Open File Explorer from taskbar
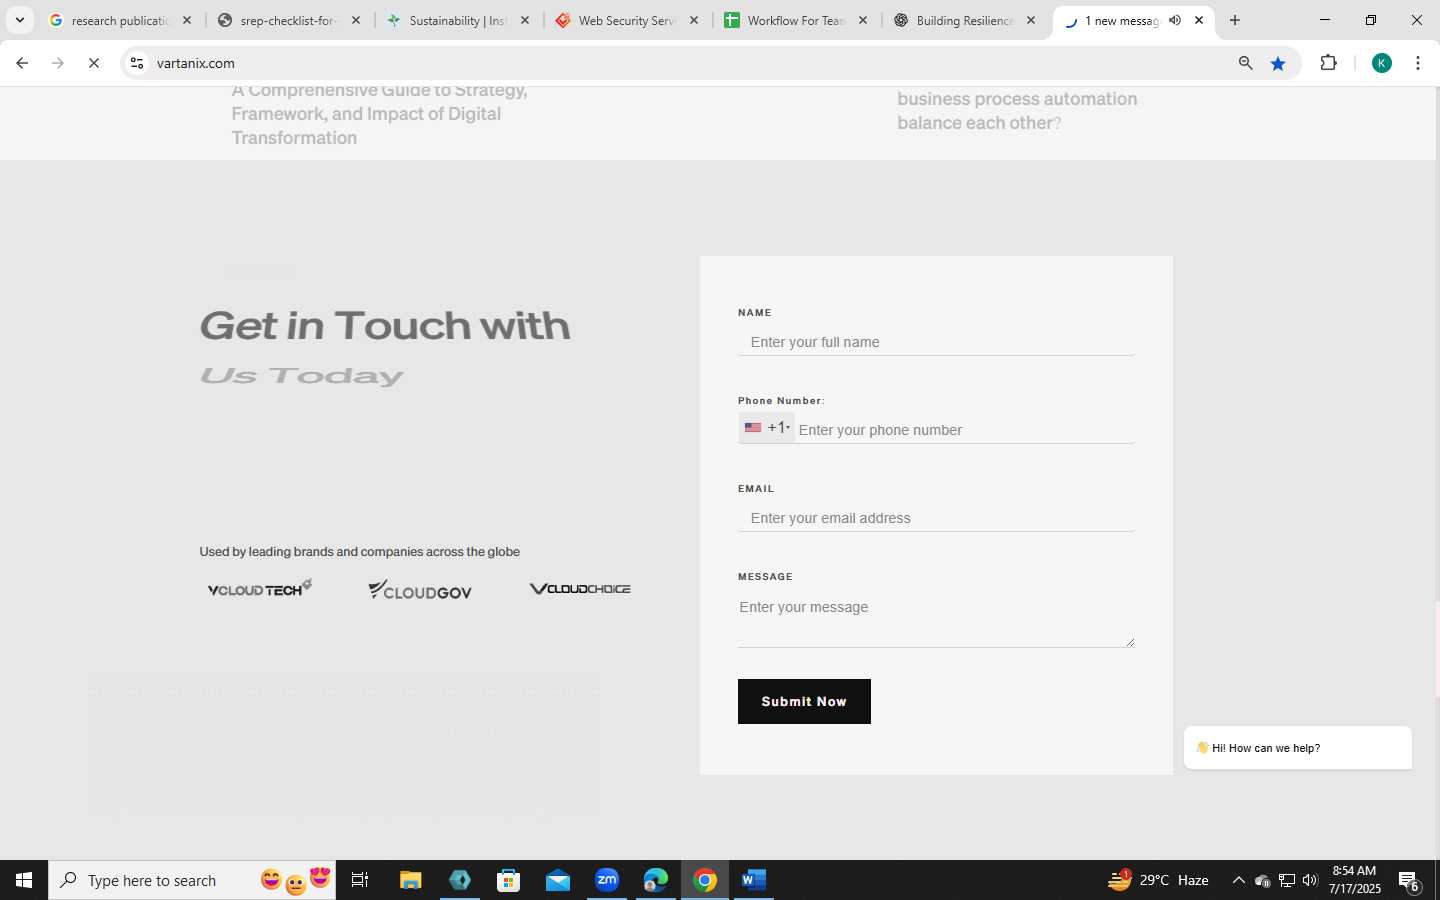 [x=411, y=880]
